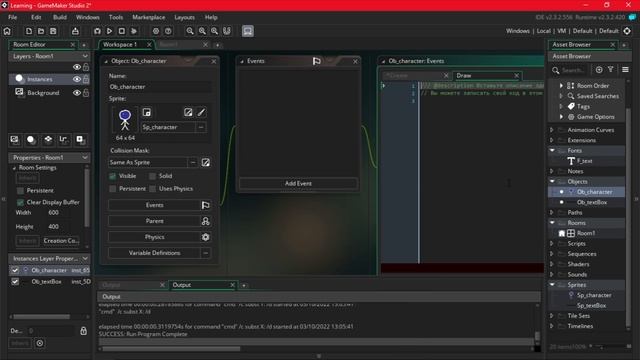This screenshot has width=640, height=360.
Task: Open the Physics button
Action: 154,237
